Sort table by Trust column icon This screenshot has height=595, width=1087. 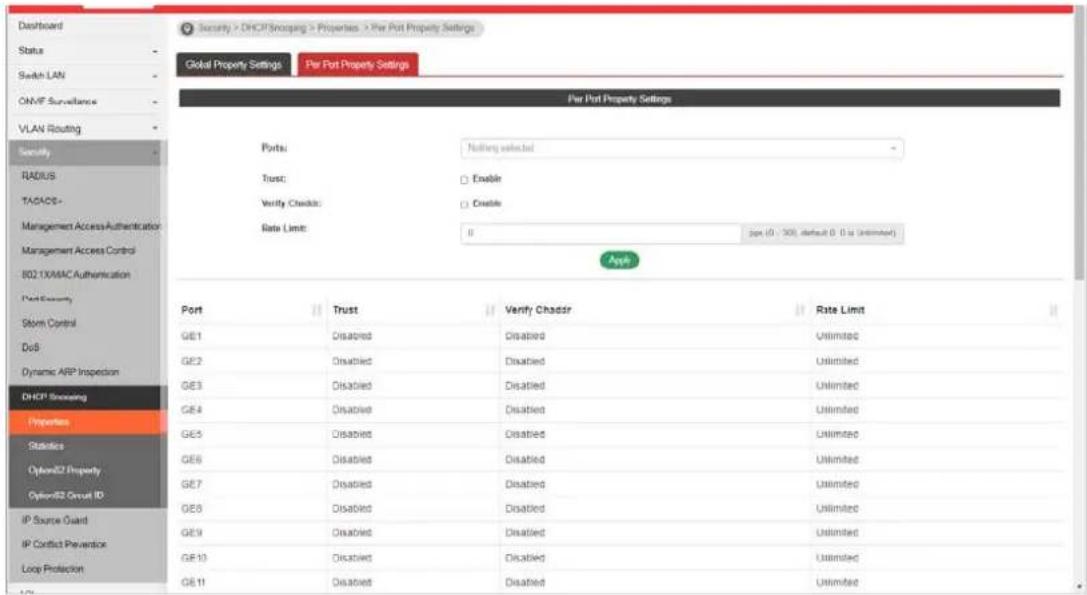490,310
